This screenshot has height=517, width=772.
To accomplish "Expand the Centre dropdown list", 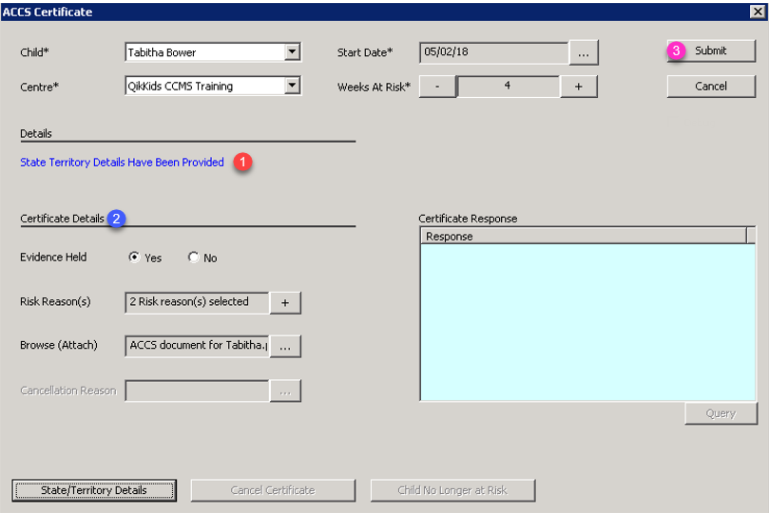I will pos(292,86).
